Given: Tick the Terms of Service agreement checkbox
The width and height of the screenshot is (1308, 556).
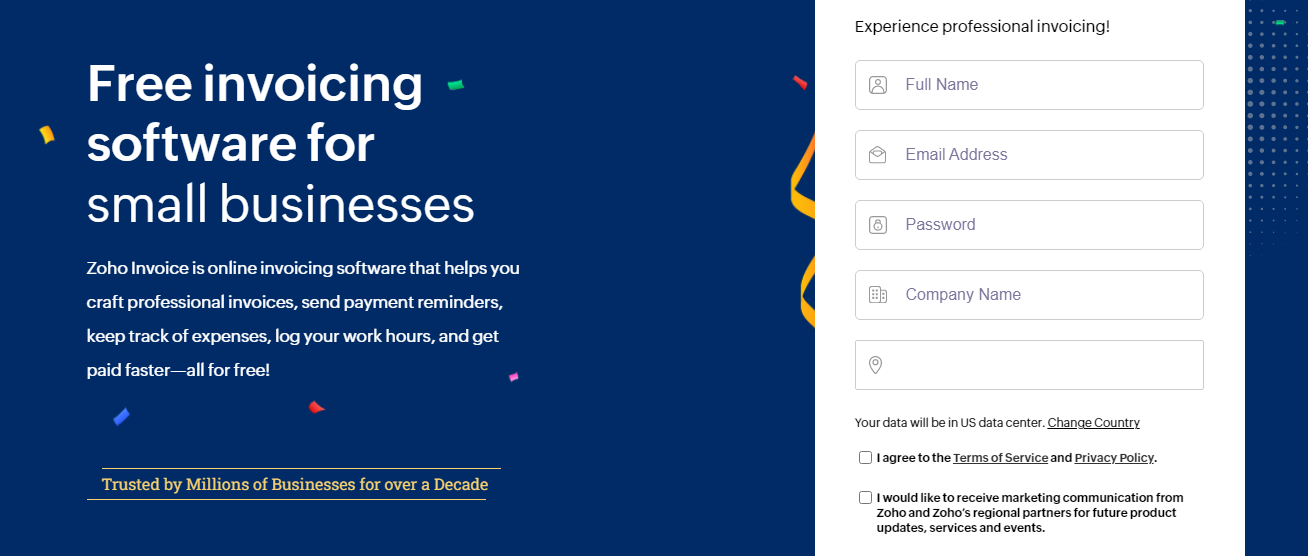Looking at the screenshot, I should tap(865, 458).
